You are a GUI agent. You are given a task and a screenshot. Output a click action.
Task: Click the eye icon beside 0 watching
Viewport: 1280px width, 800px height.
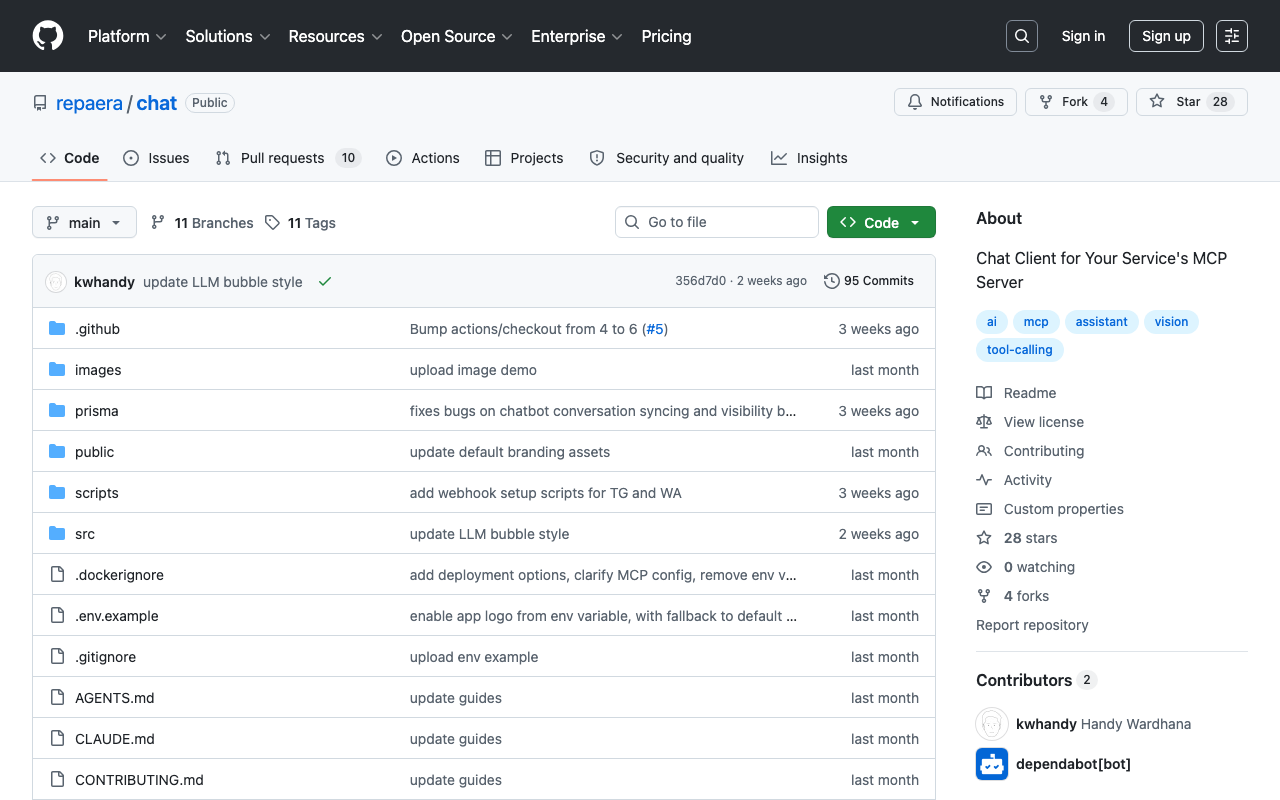click(x=984, y=567)
